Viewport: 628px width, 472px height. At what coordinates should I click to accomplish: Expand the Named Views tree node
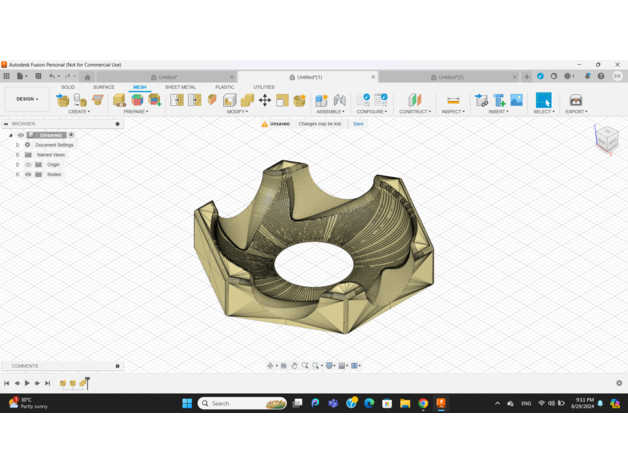click(x=17, y=155)
